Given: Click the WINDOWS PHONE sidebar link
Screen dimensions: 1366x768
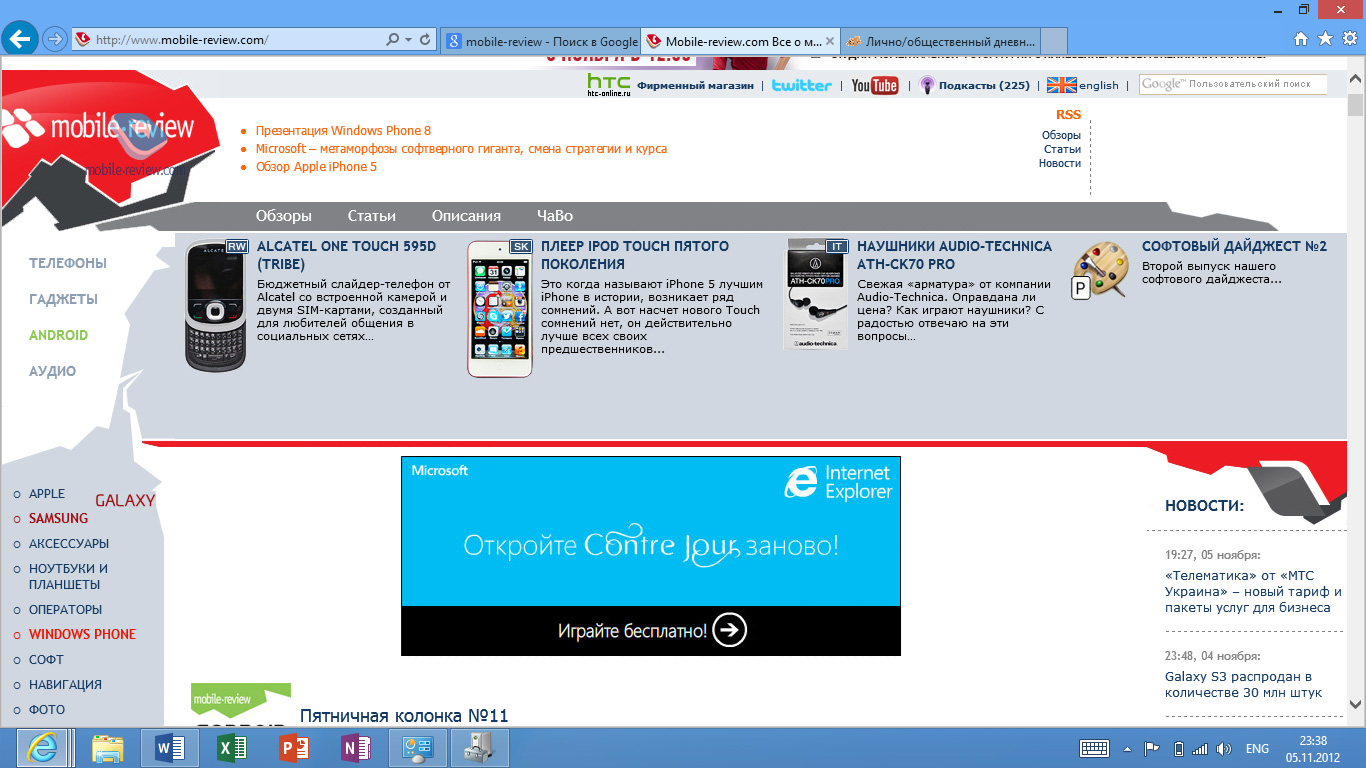Looking at the screenshot, I should [x=82, y=634].
